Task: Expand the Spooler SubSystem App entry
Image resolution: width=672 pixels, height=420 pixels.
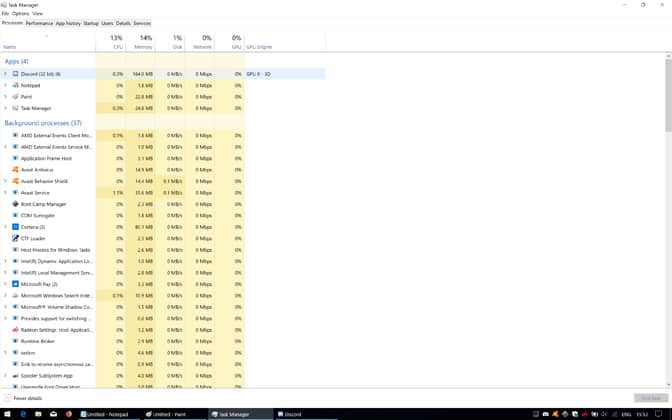Action: [6, 376]
